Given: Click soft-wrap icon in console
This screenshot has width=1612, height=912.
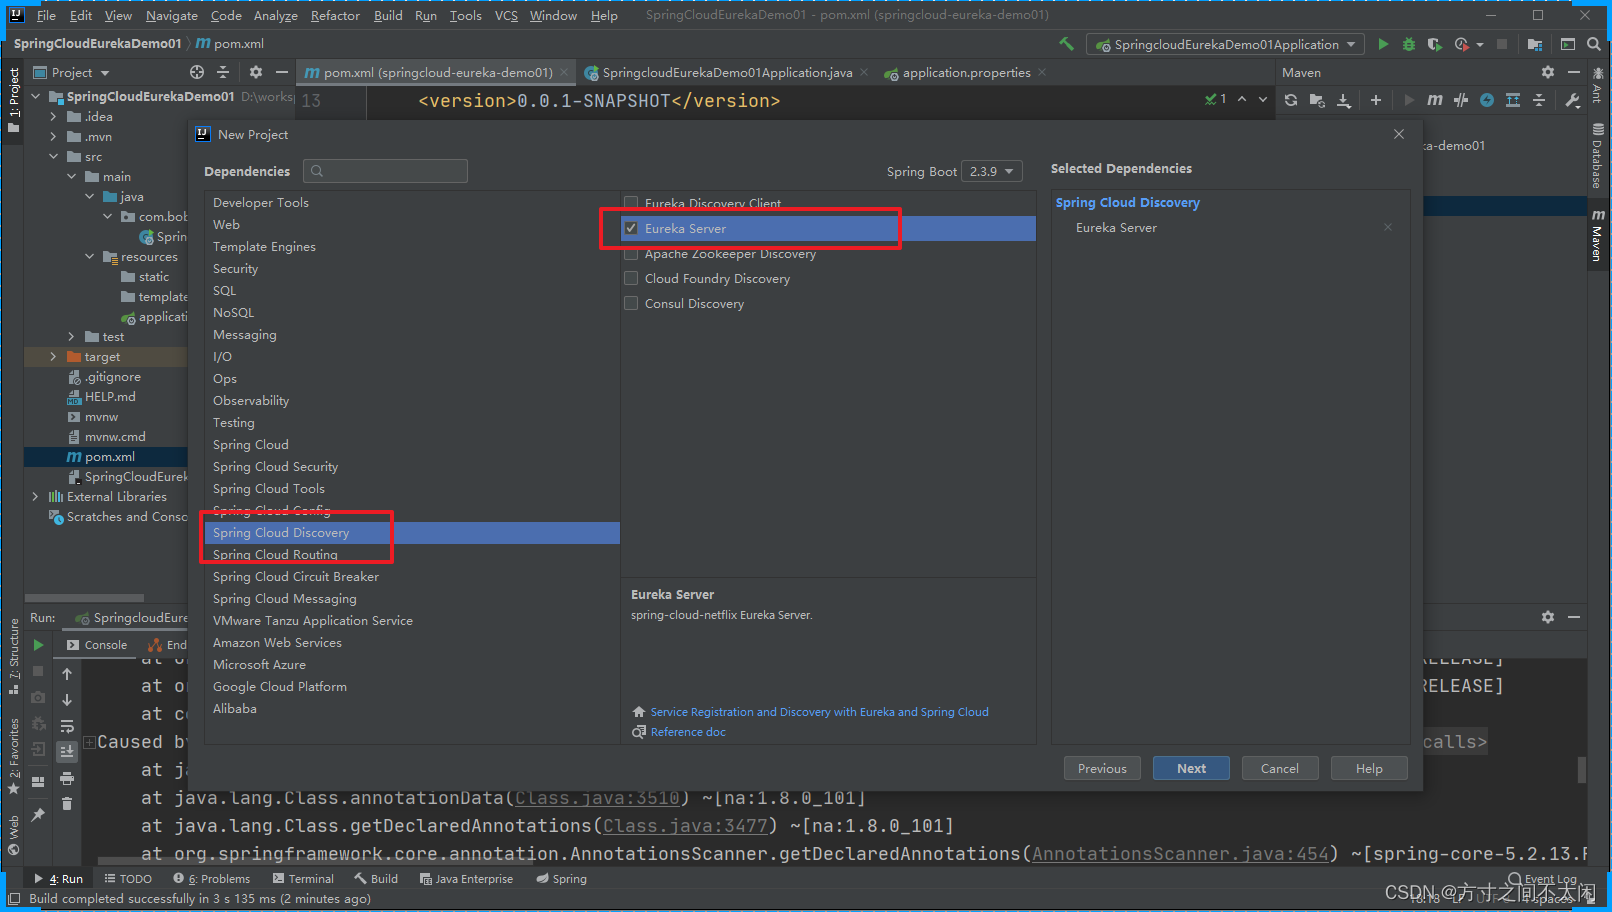Looking at the screenshot, I should coord(67,726).
